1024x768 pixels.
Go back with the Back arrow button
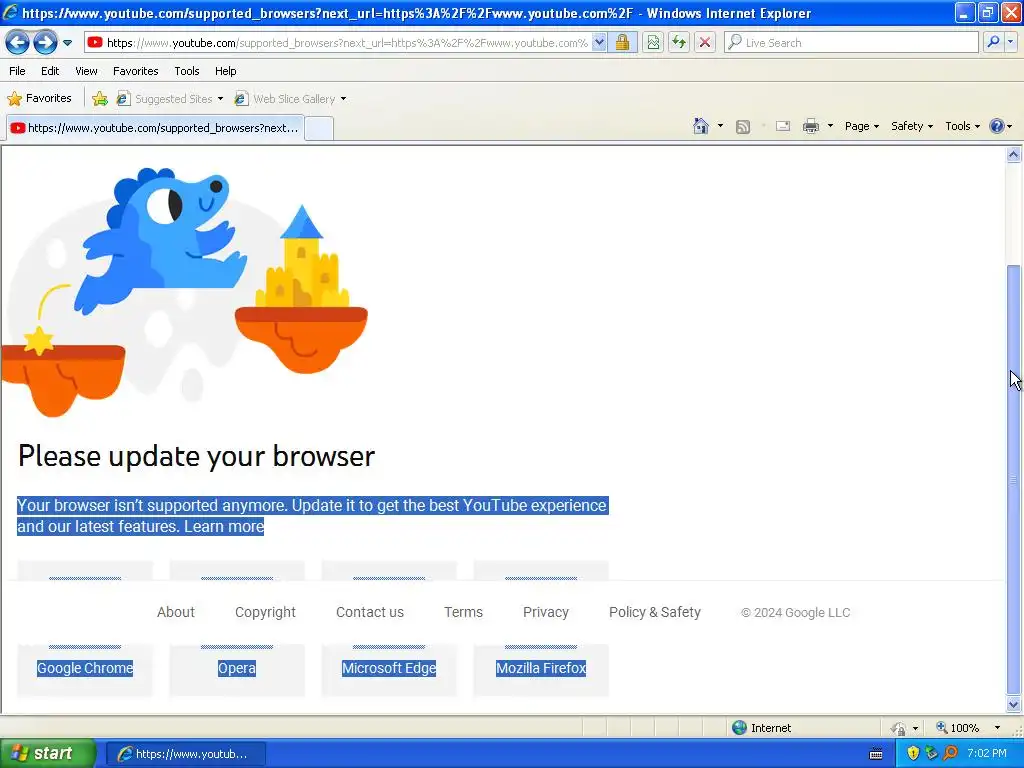tap(18, 43)
